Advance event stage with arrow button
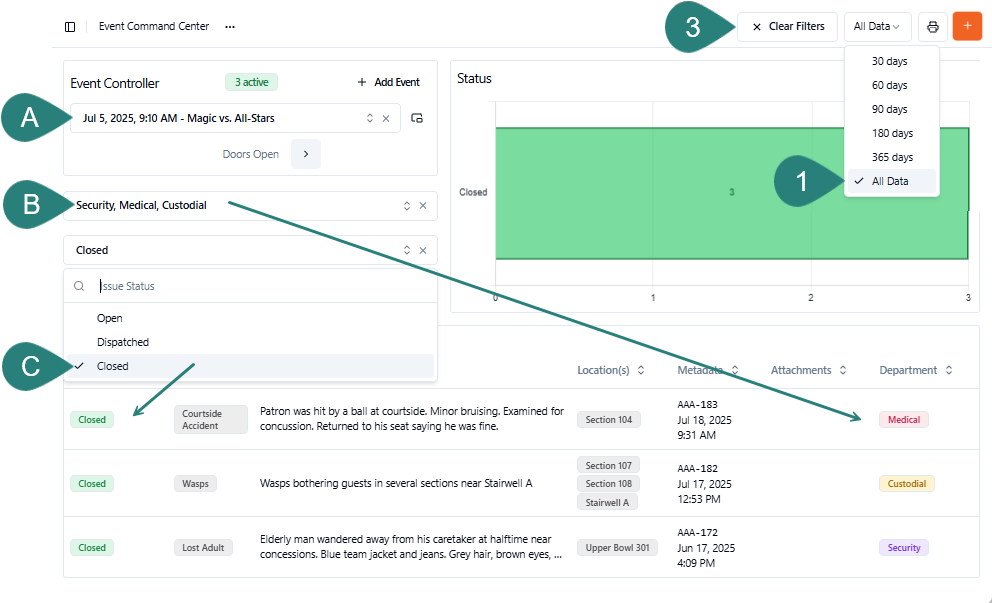The height and width of the screenshot is (603, 992). [x=306, y=154]
